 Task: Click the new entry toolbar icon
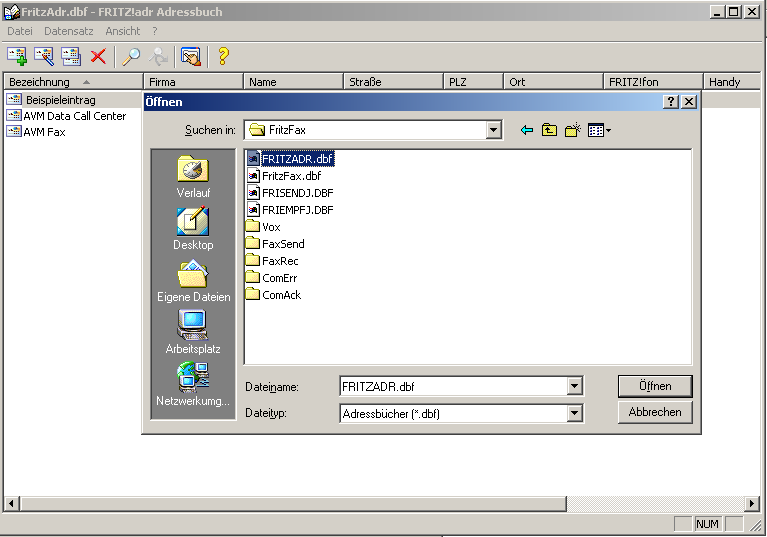(17, 56)
